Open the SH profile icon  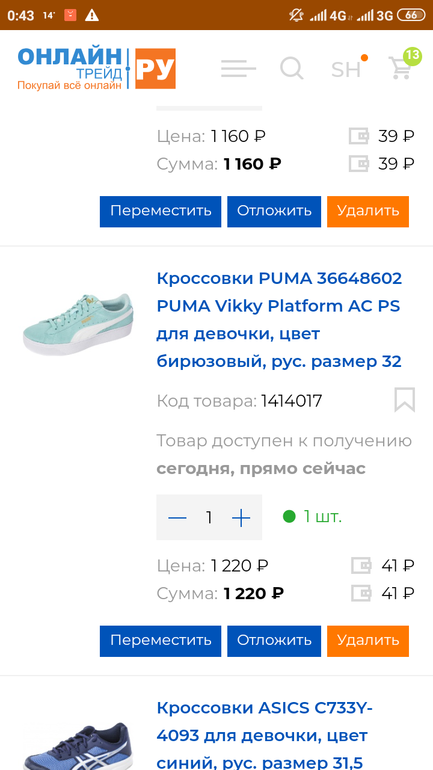[x=346, y=69]
